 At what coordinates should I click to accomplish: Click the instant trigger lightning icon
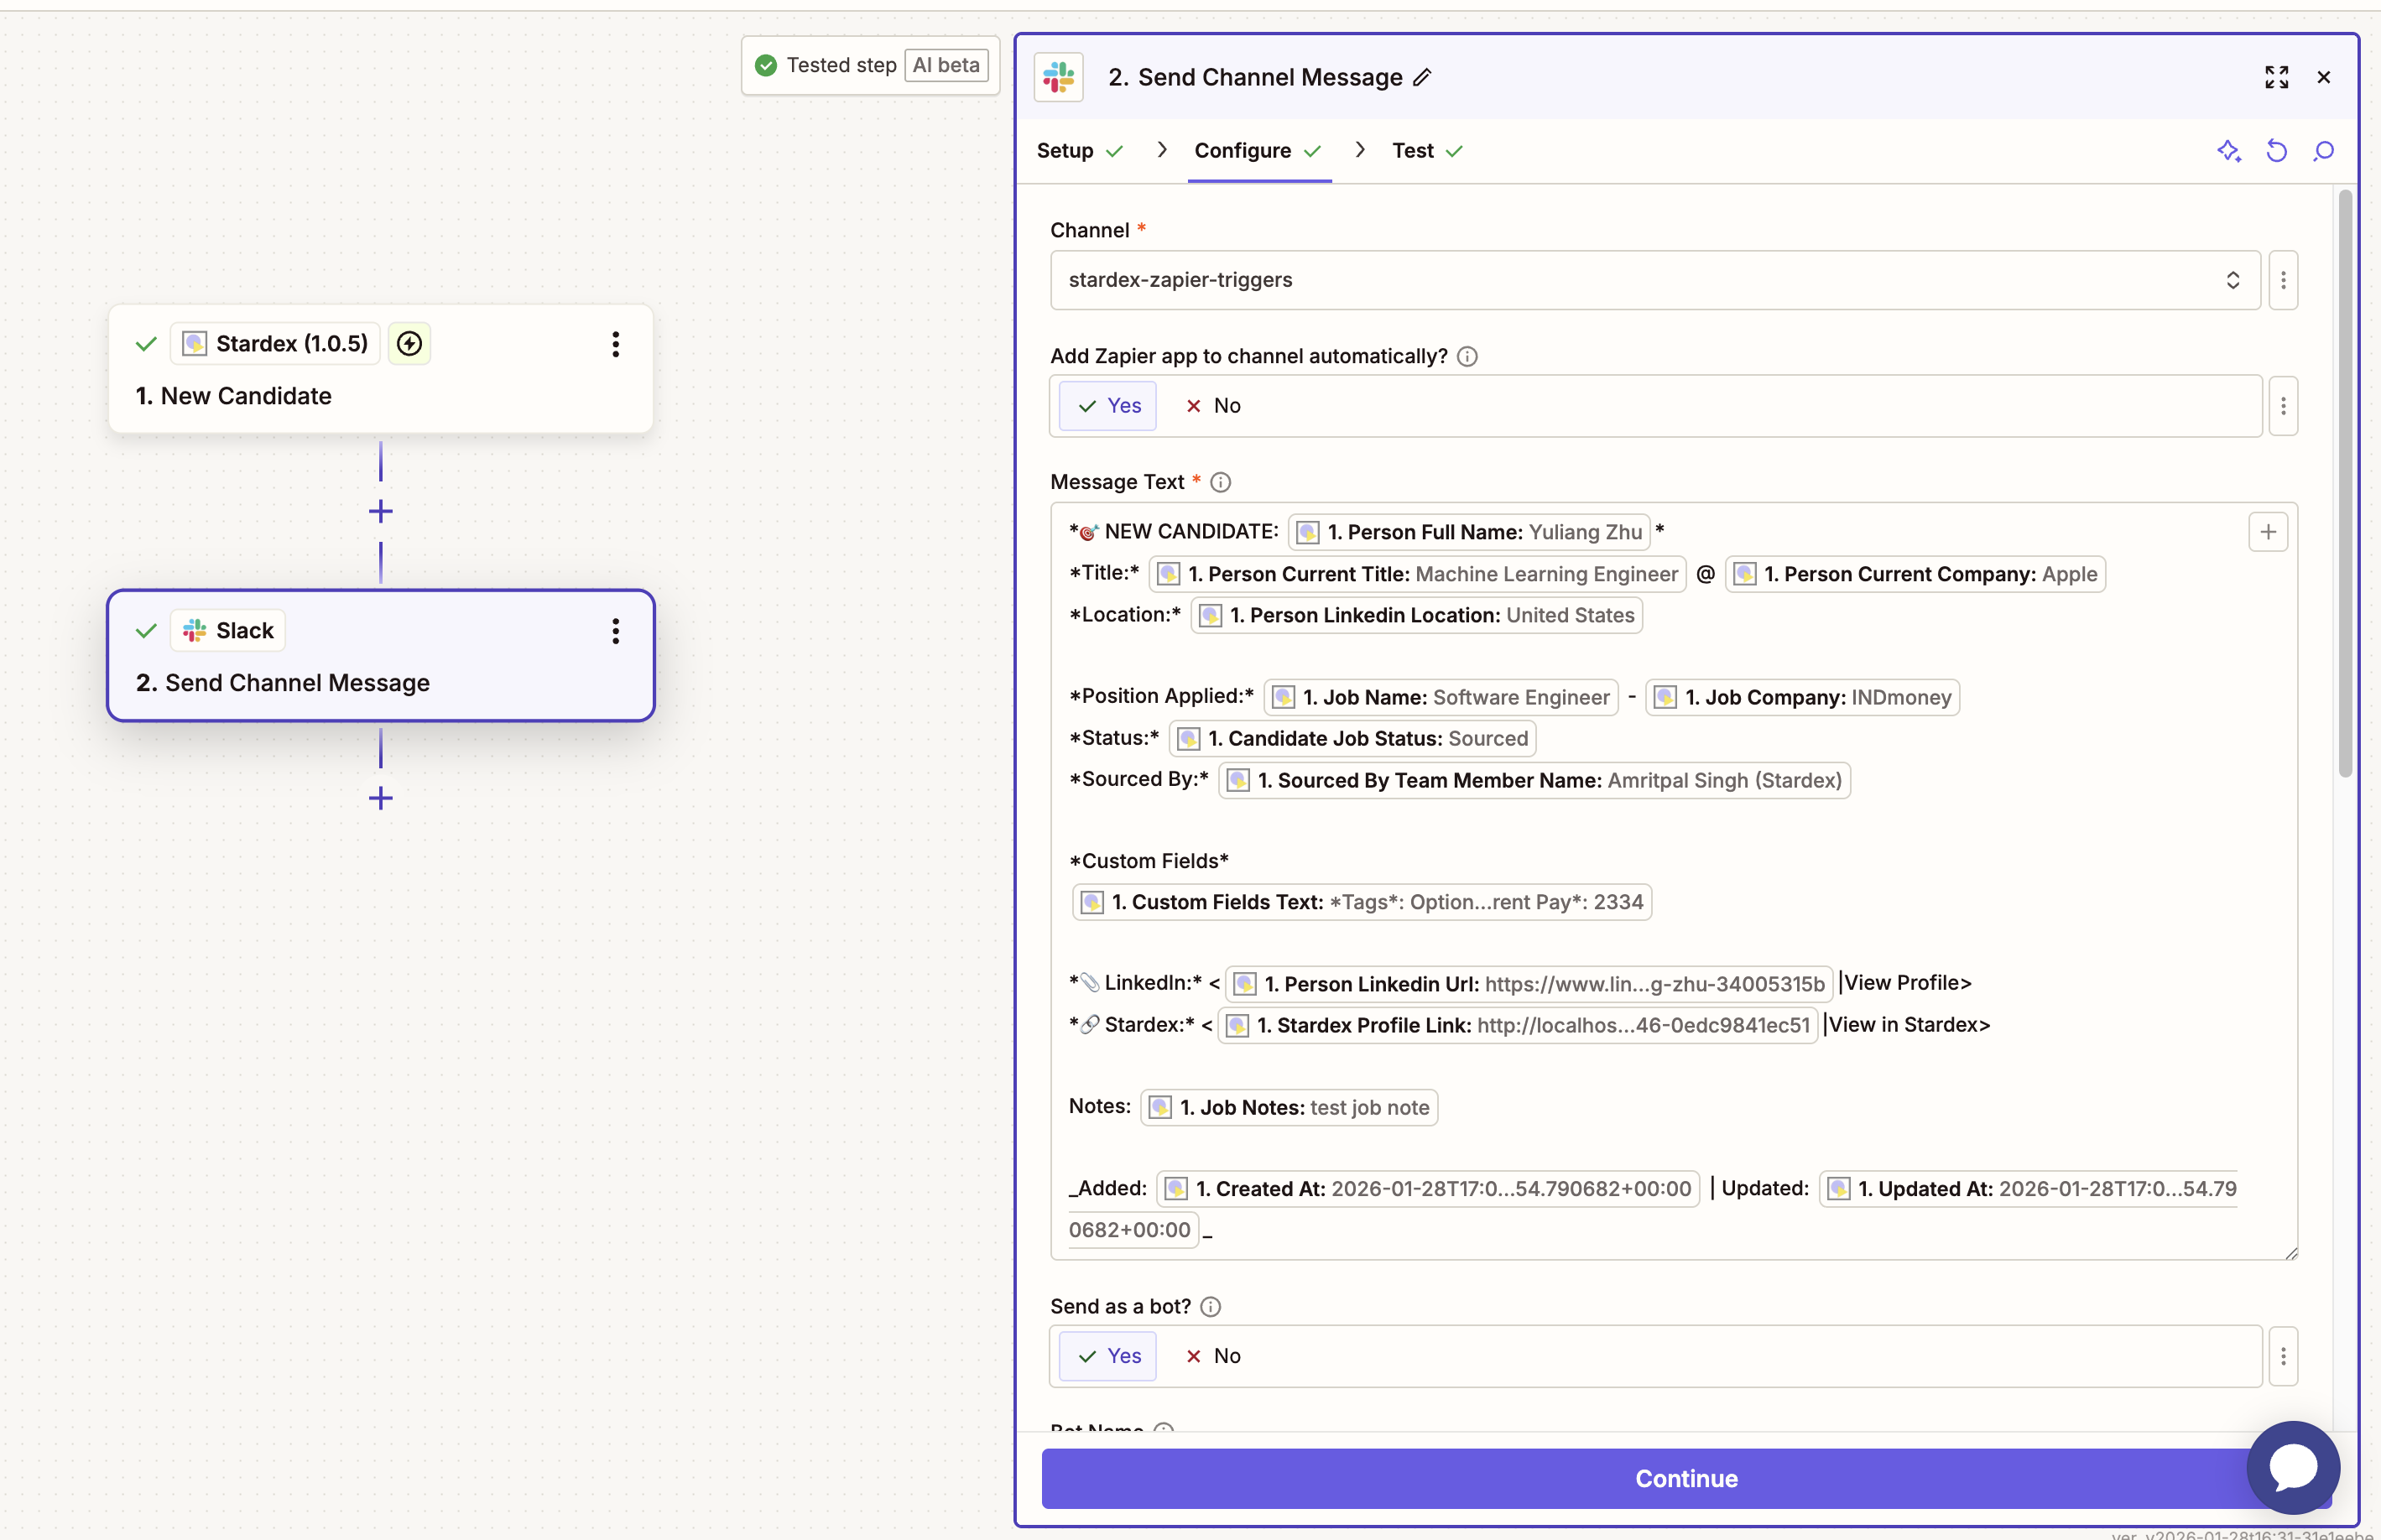409,344
